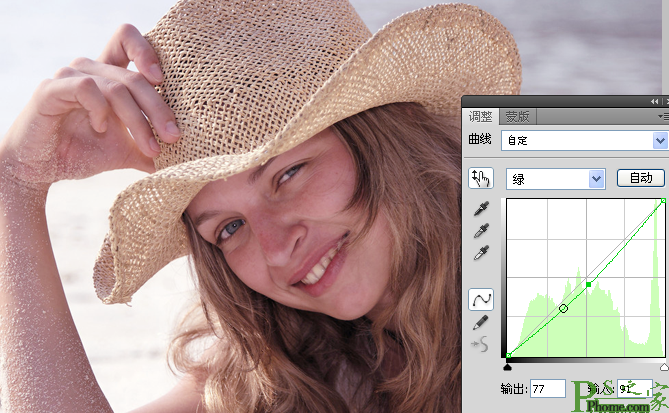Collapse the panel with double arrows
The width and height of the screenshot is (669, 413).
pyautogui.click(x=654, y=102)
